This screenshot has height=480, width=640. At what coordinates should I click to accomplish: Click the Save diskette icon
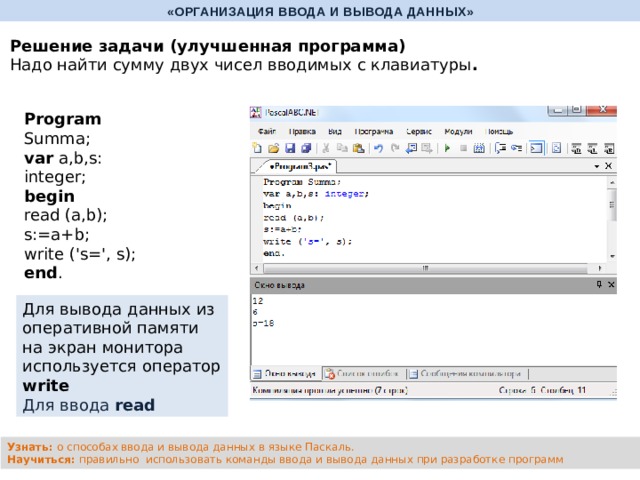tap(290, 148)
